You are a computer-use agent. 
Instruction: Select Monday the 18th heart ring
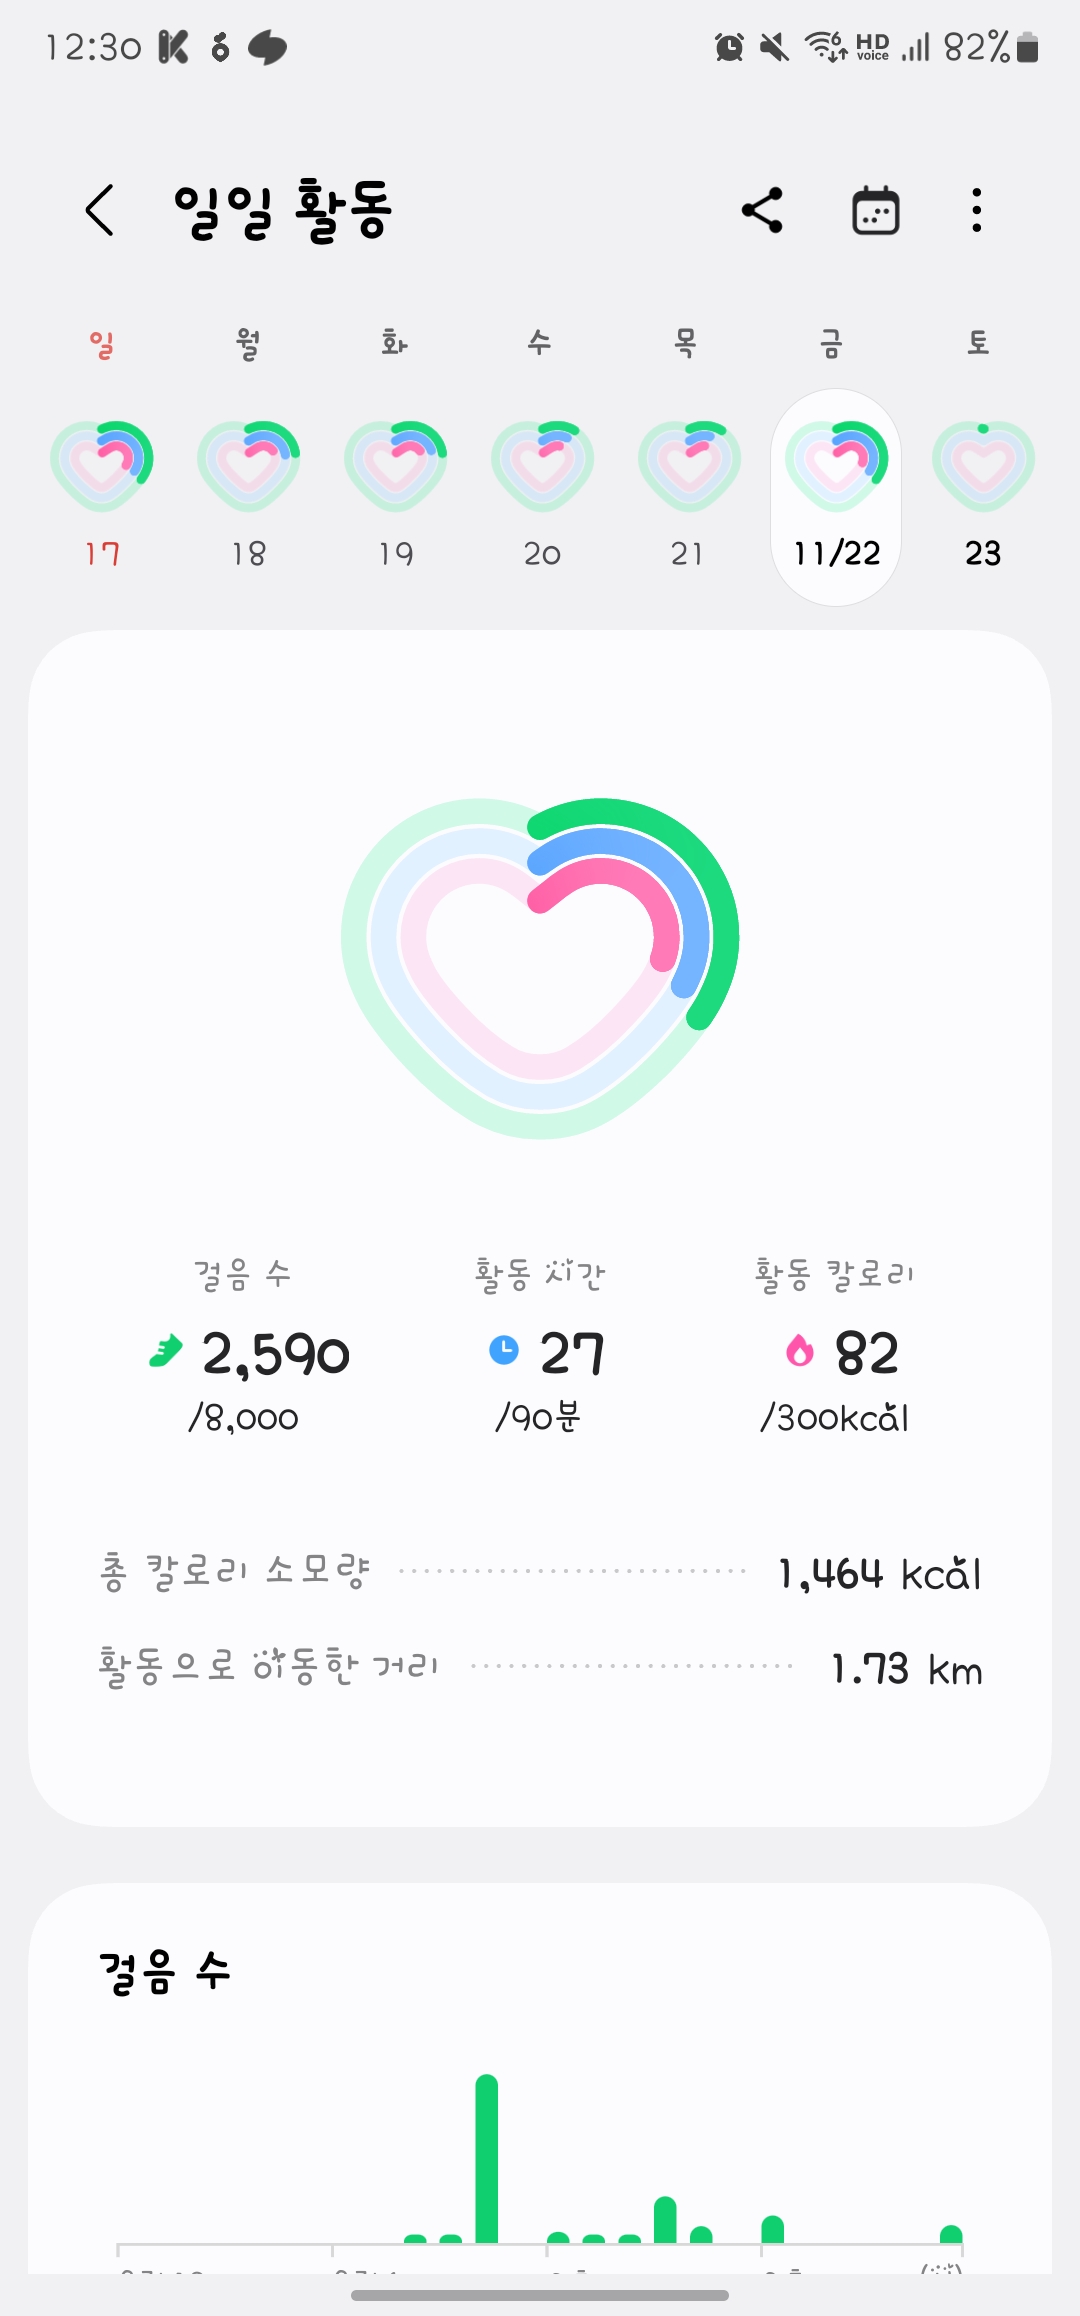click(249, 466)
